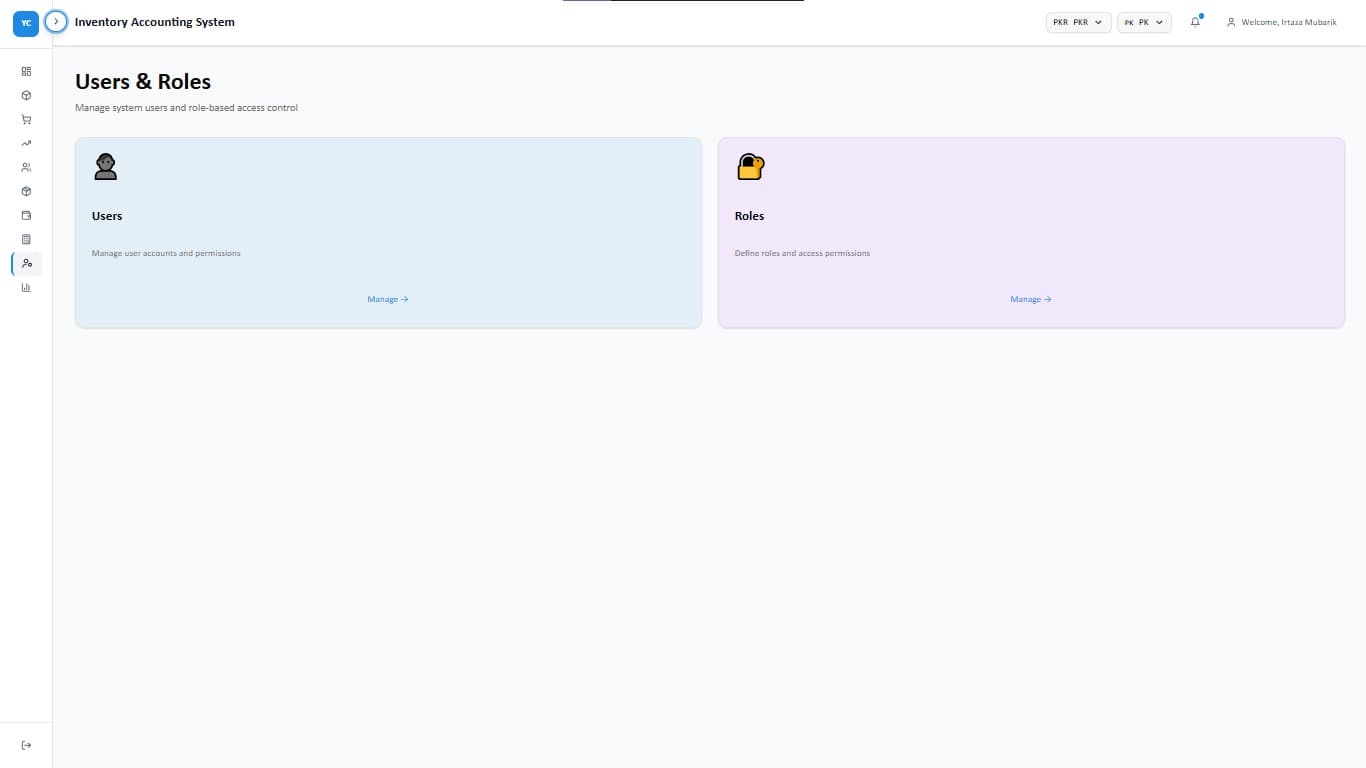The height and width of the screenshot is (768, 1366).
Task: Click the calculator ledger sidebar icon
Action: pyautogui.click(x=26, y=239)
